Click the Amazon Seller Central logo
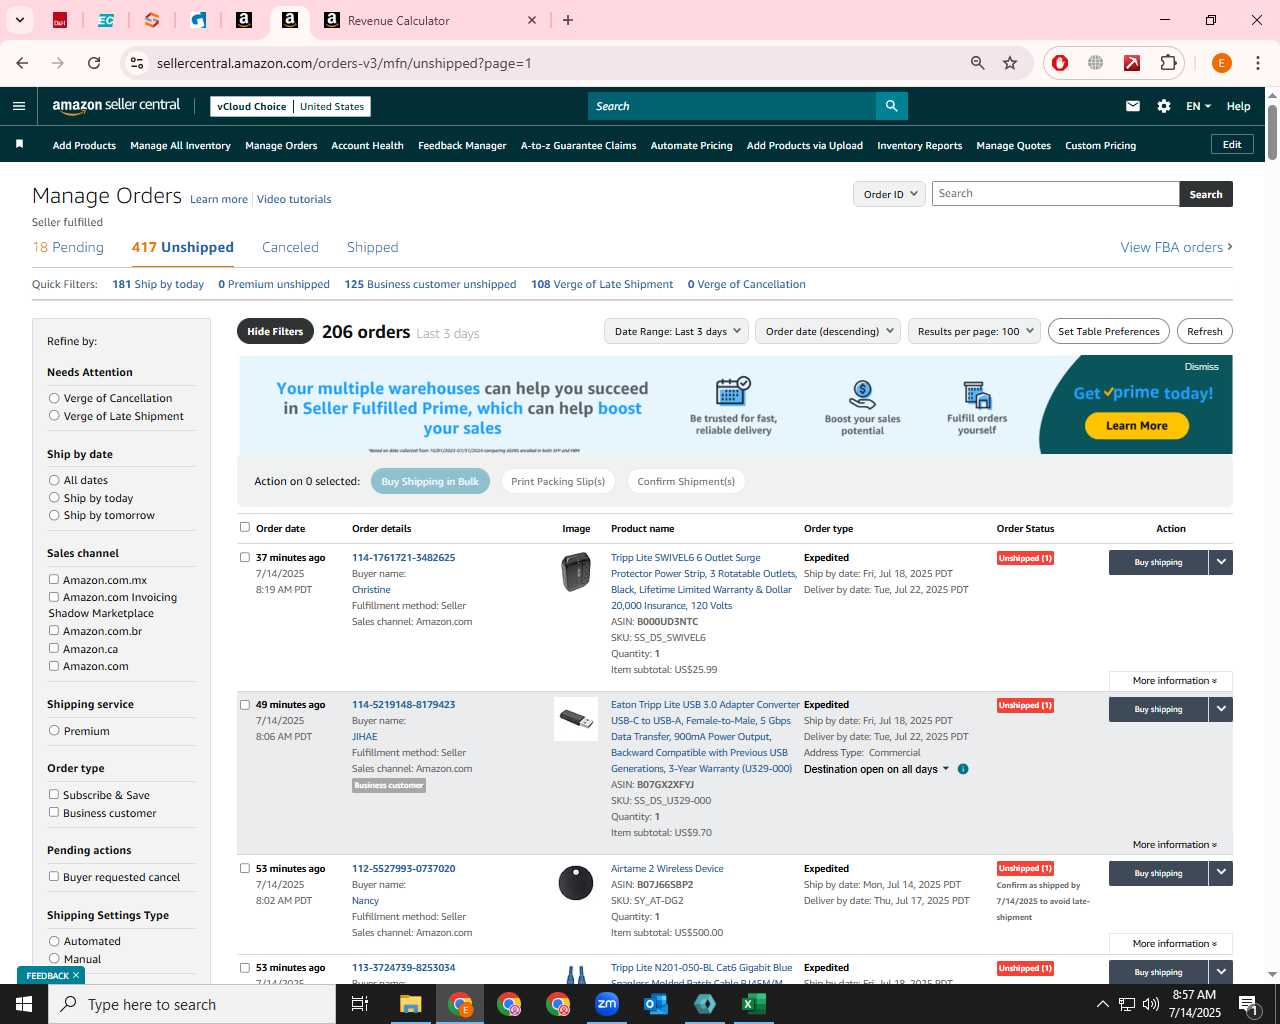 point(116,106)
